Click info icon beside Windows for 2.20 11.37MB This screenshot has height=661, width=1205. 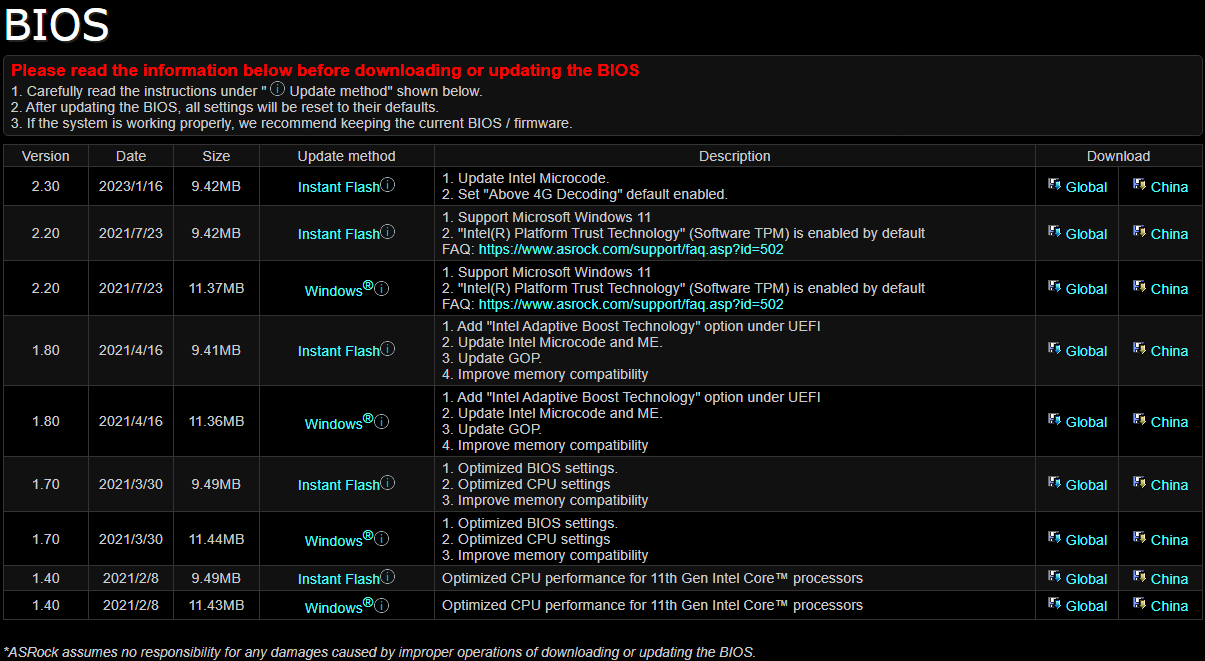click(x=382, y=288)
